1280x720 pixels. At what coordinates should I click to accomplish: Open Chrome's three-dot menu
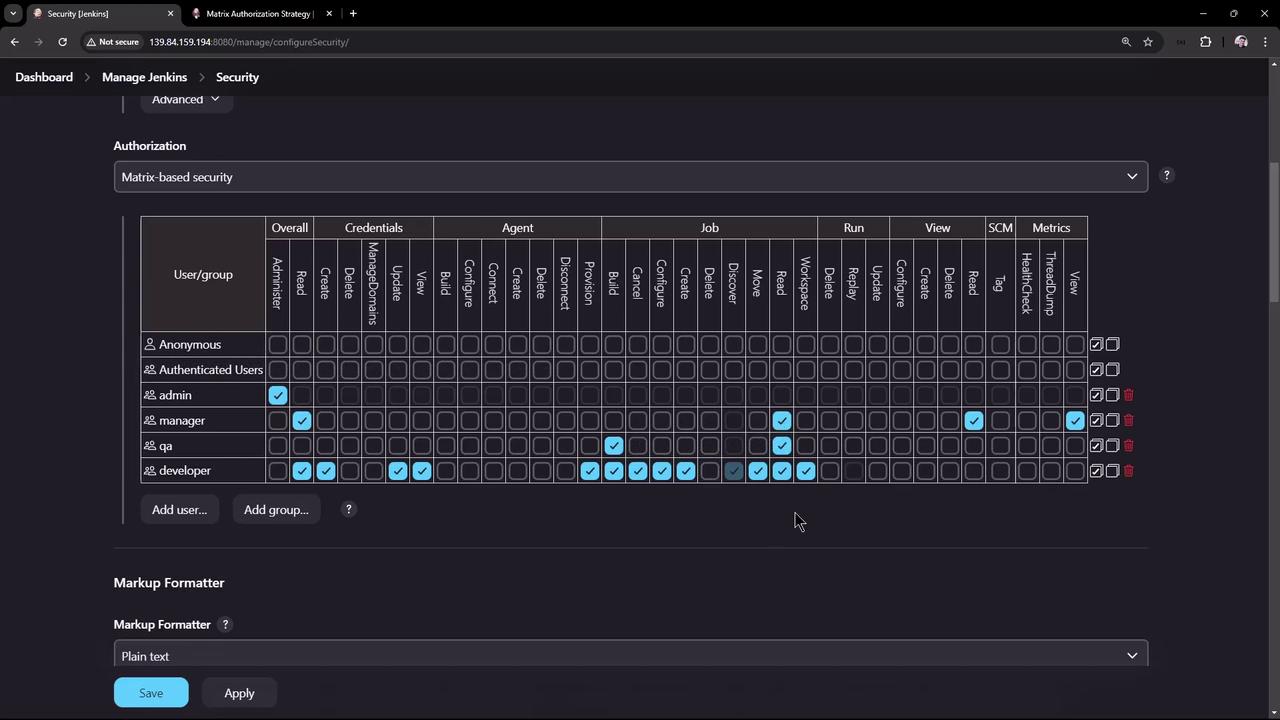click(1265, 42)
